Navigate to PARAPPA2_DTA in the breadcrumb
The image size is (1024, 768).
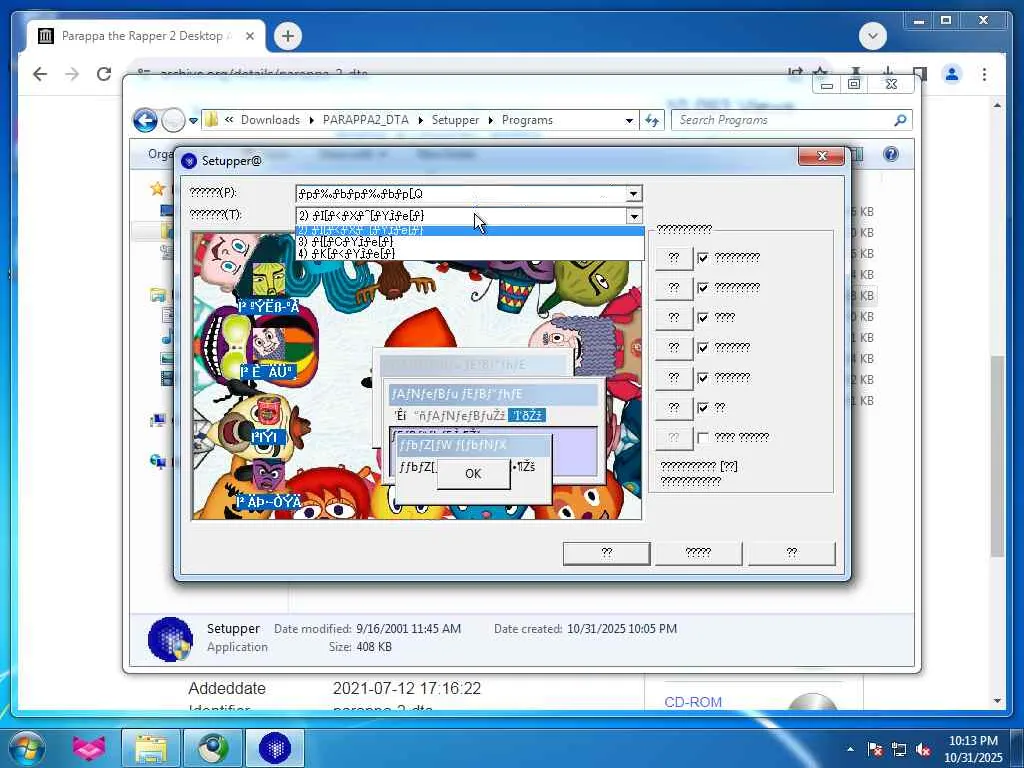tap(366, 120)
